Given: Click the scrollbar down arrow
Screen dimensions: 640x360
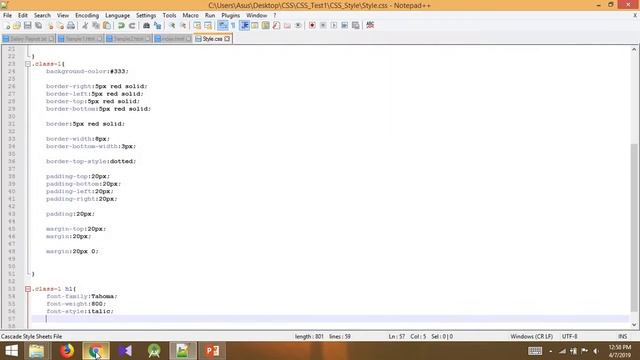Looking at the screenshot, I should (634, 325).
